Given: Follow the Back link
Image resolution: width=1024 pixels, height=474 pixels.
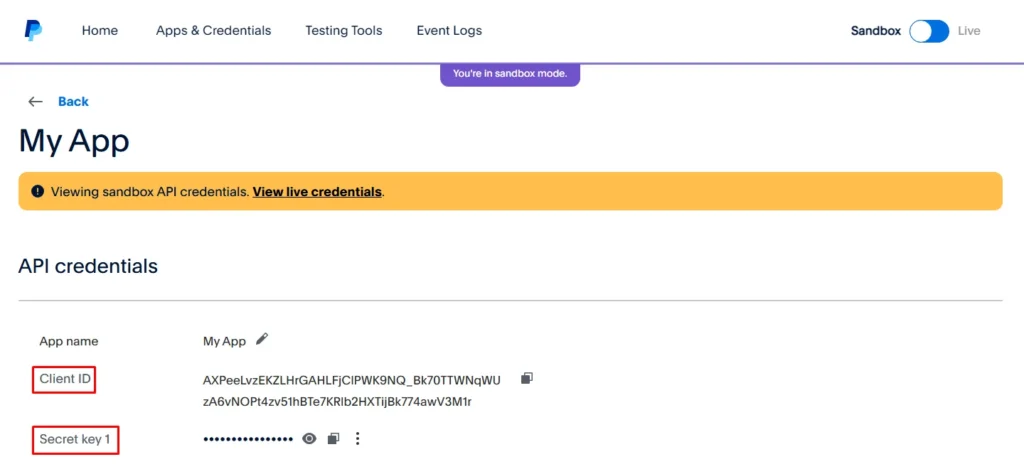Looking at the screenshot, I should click(x=73, y=102).
